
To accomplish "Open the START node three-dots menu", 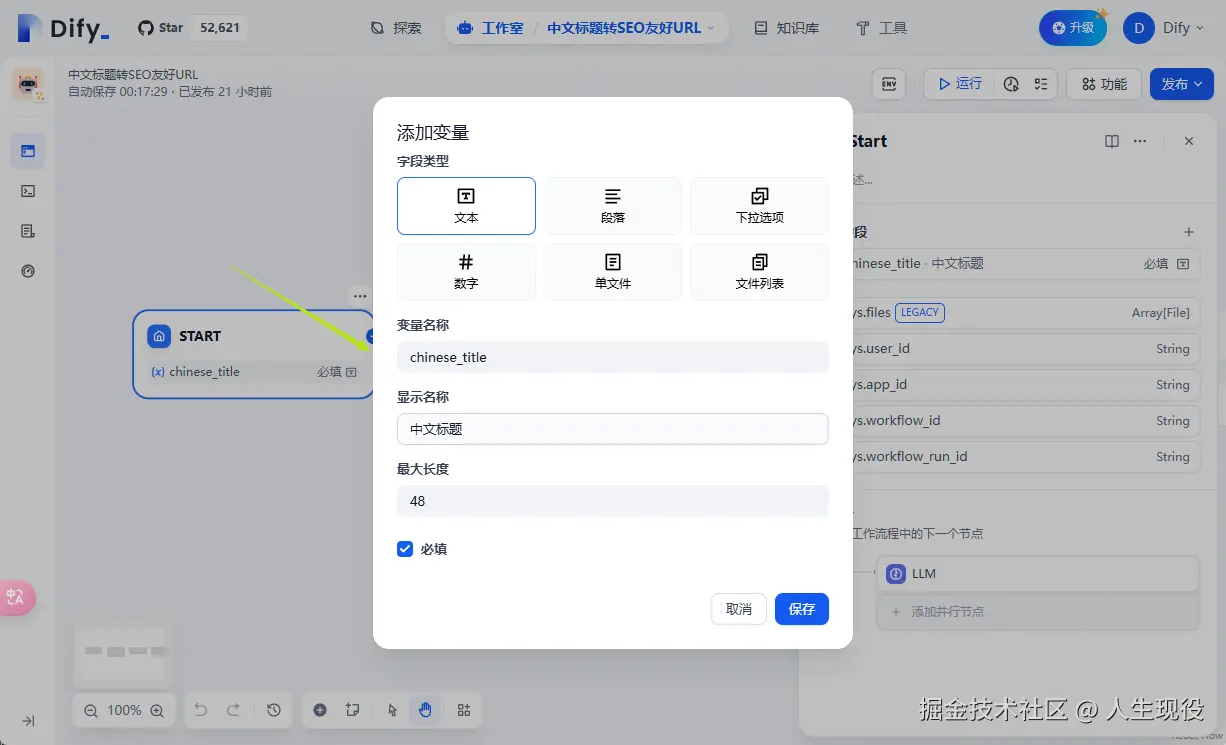I will click(360, 296).
